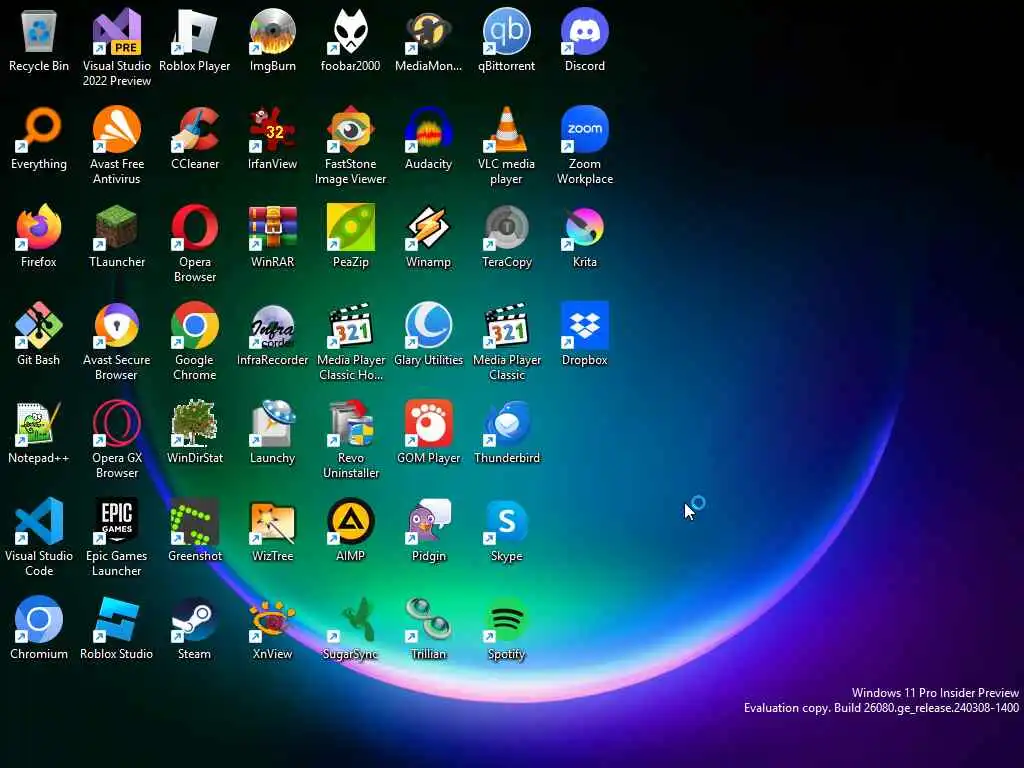Click the Opera Browser shortcut
1024x768 pixels.
(x=195, y=227)
